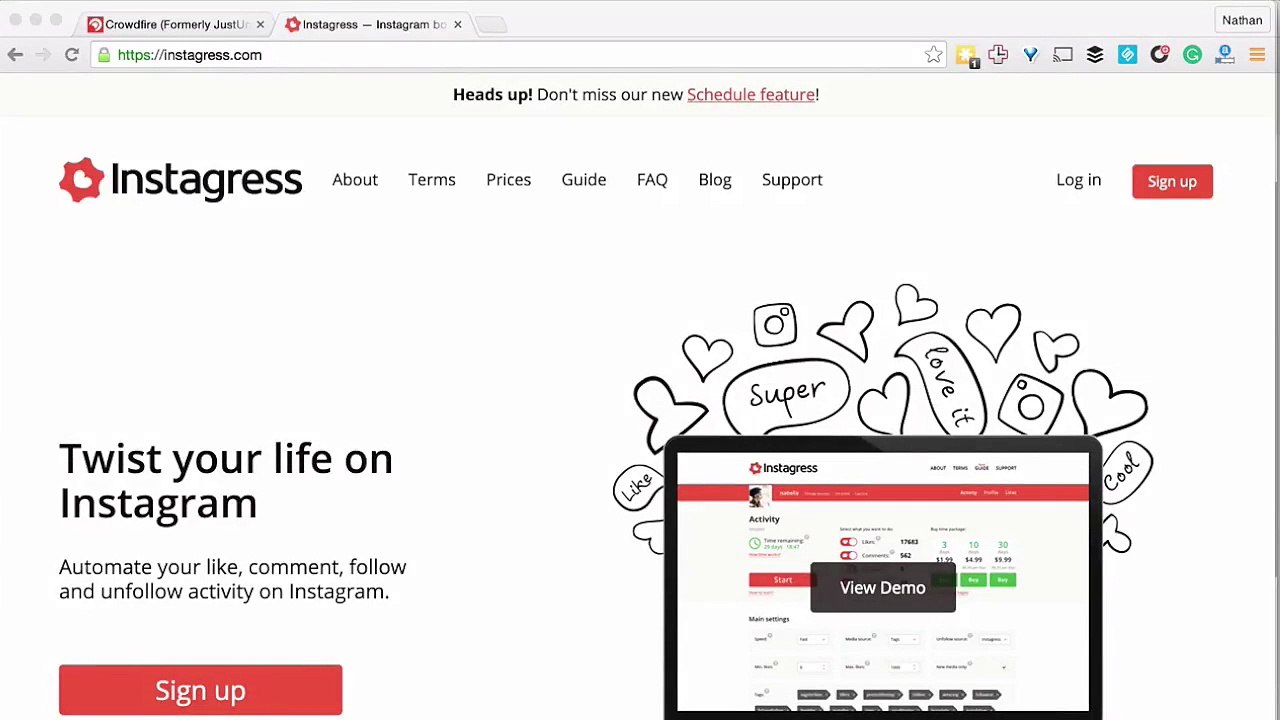Go to the About page
Image resolution: width=1280 pixels, height=720 pixels.
click(355, 180)
